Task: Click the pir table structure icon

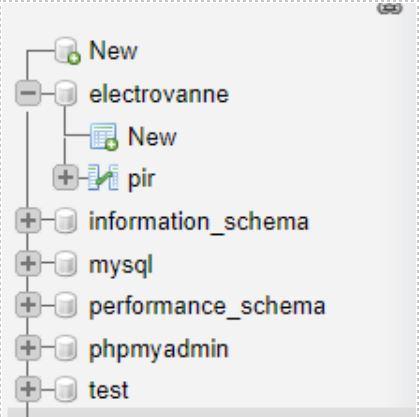Action: [103, 177]
